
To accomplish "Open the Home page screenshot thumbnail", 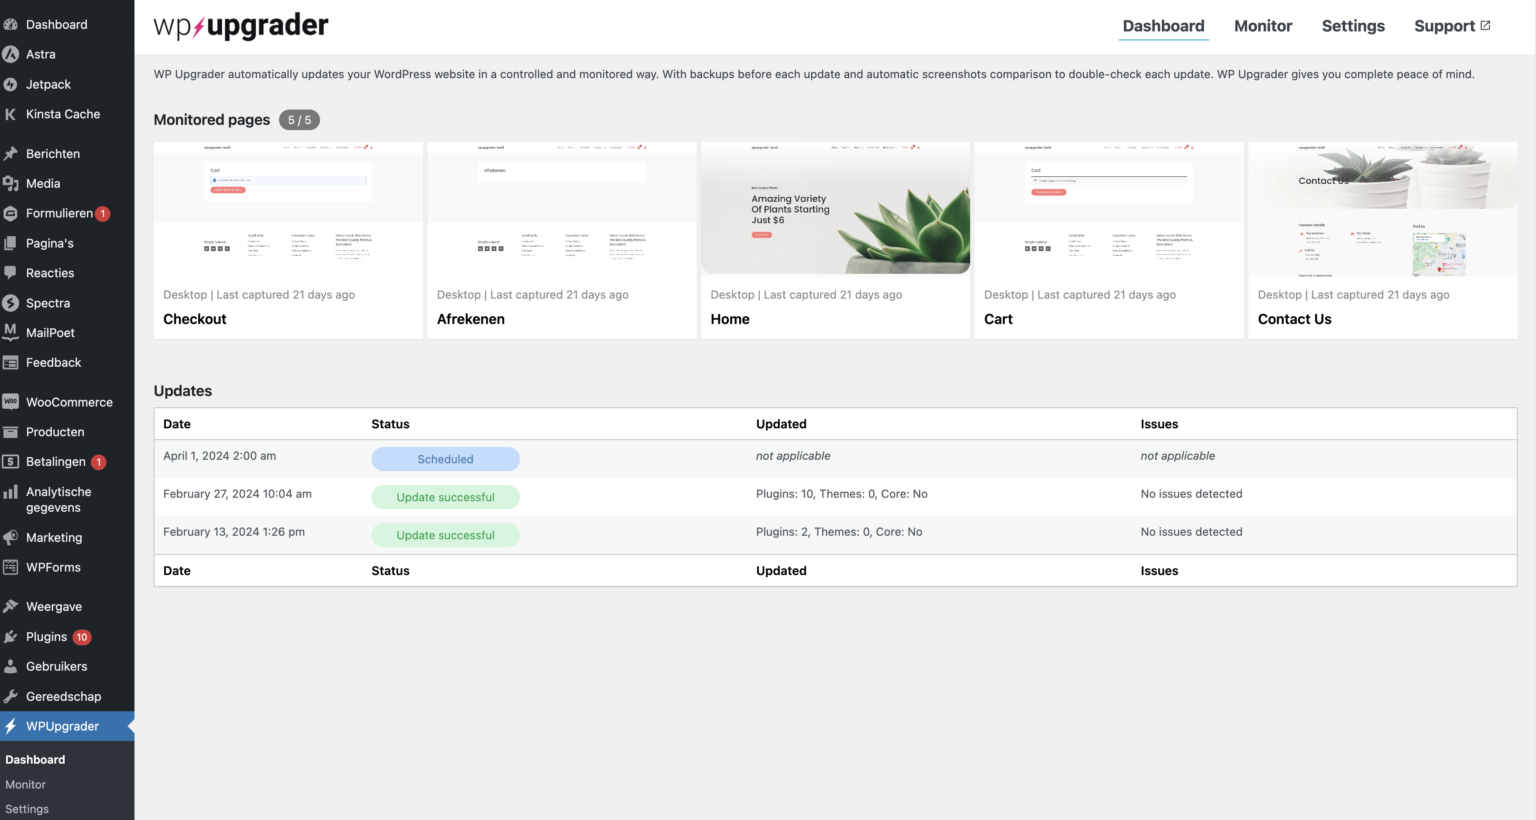I will click(x=835, y=208).
